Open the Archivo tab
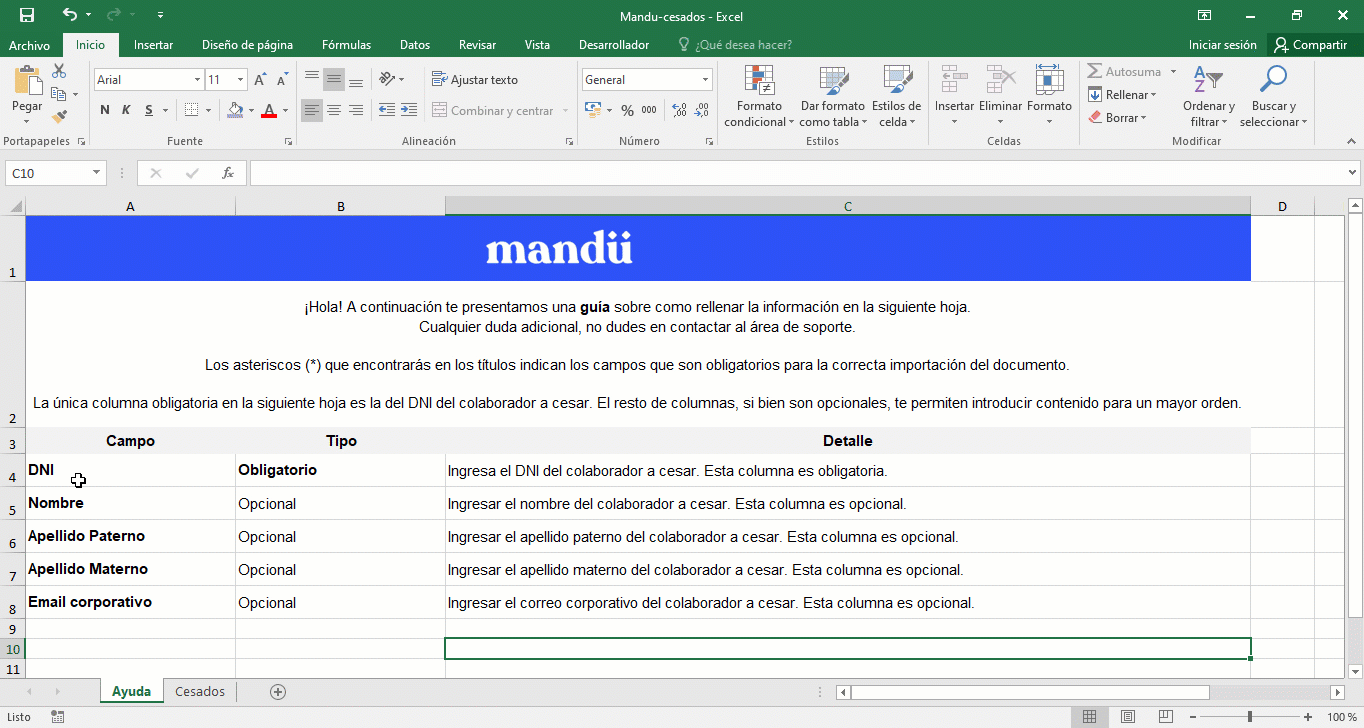The height and width of the screenshot is (728, 1364). pyautogui.click(x=30, y=45)
